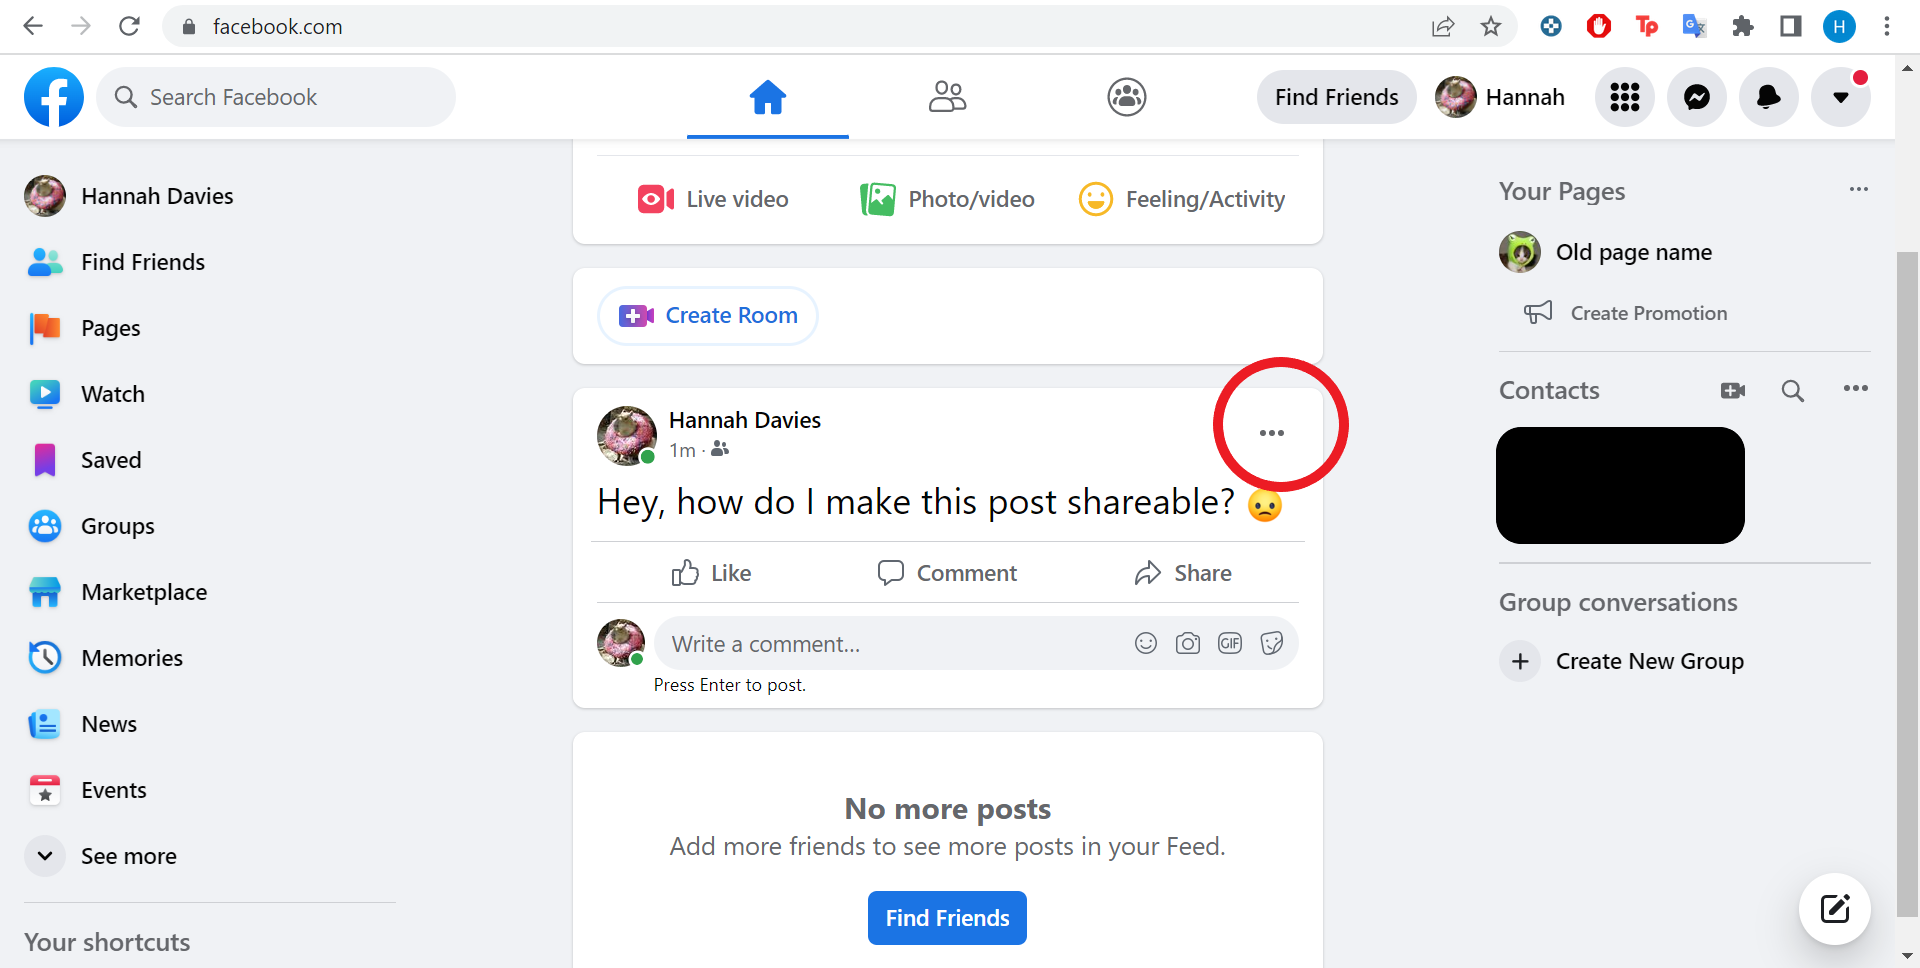The width and height of the screenshot is (1920, 968).
Task: Open Contacts options three-dot menu
Action: click(1856, 389)
